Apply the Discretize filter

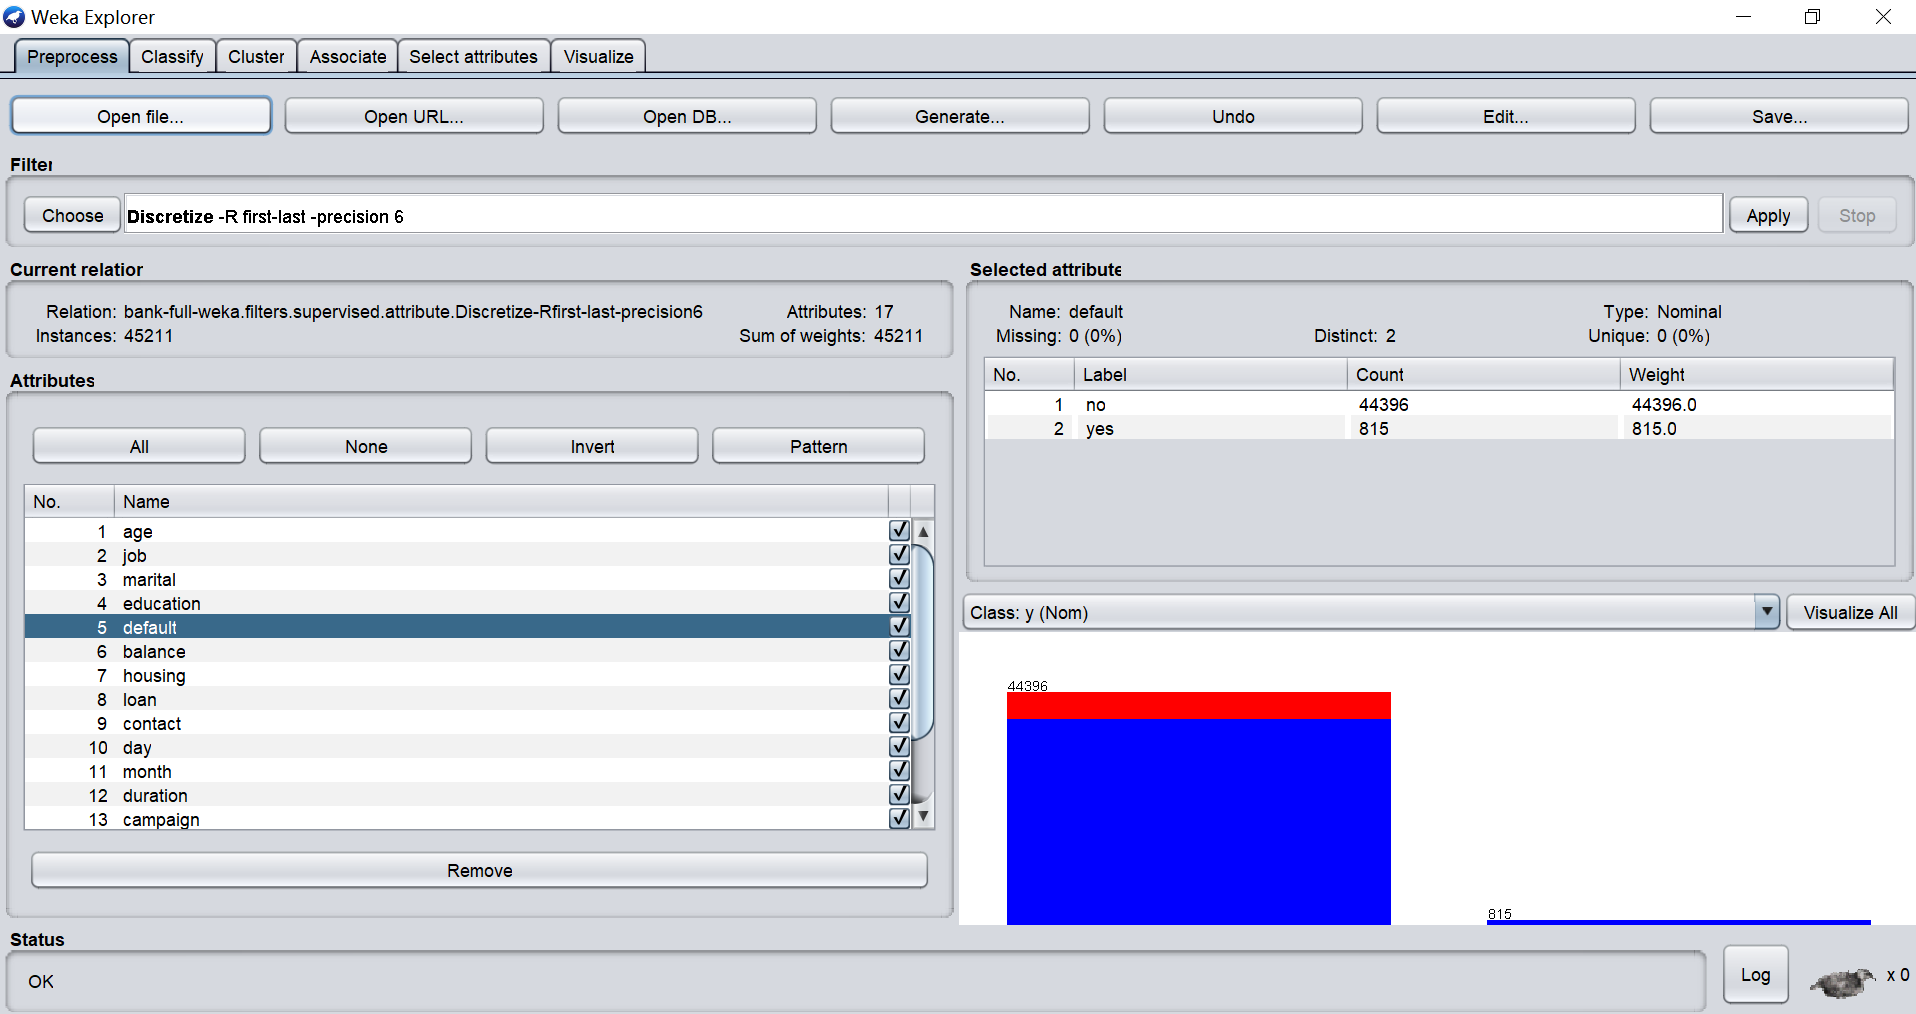[x=1767, y=216]
